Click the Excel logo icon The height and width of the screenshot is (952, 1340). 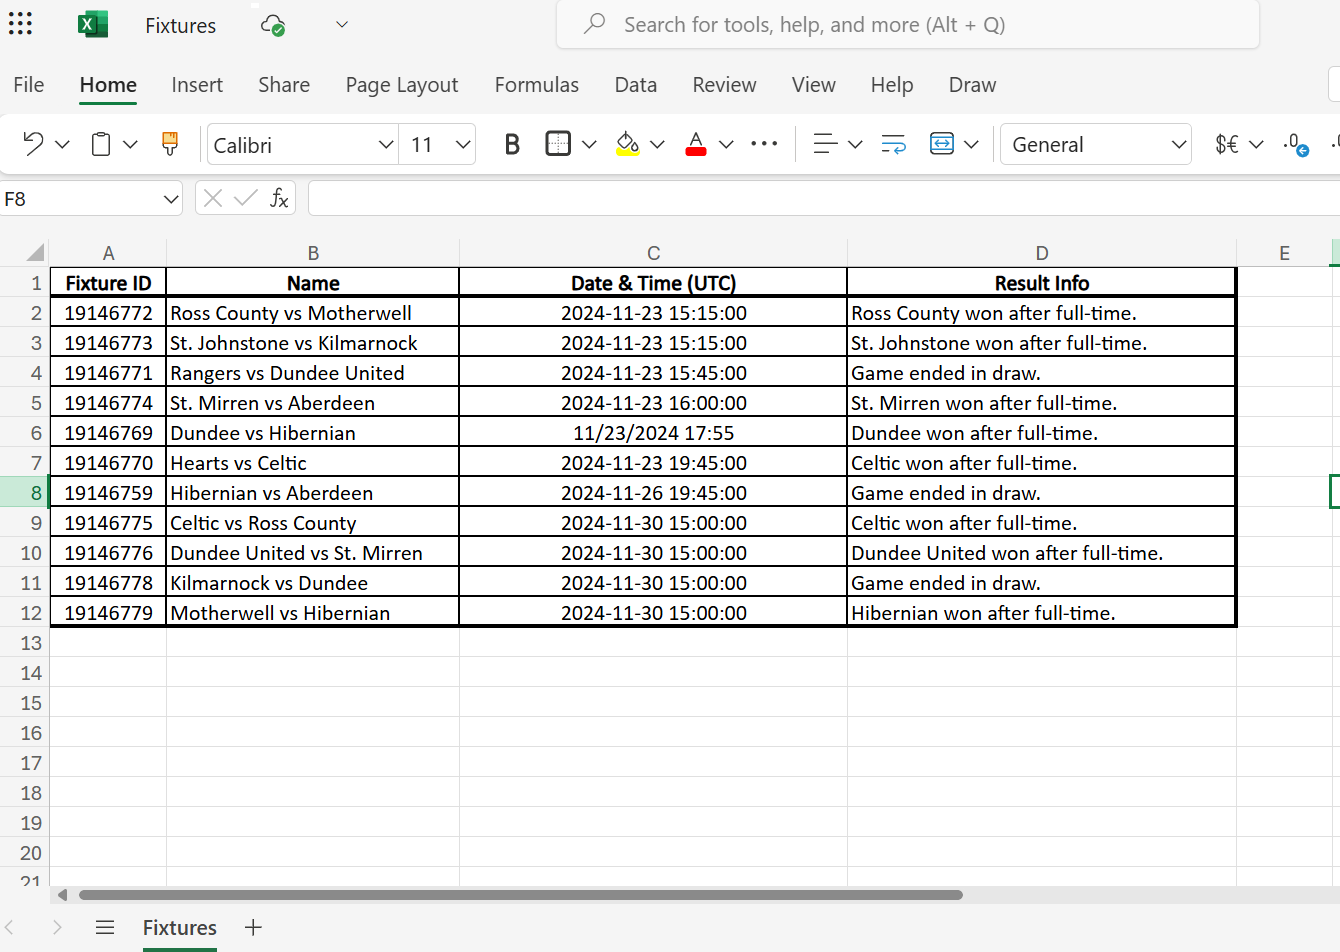[93, 24]
